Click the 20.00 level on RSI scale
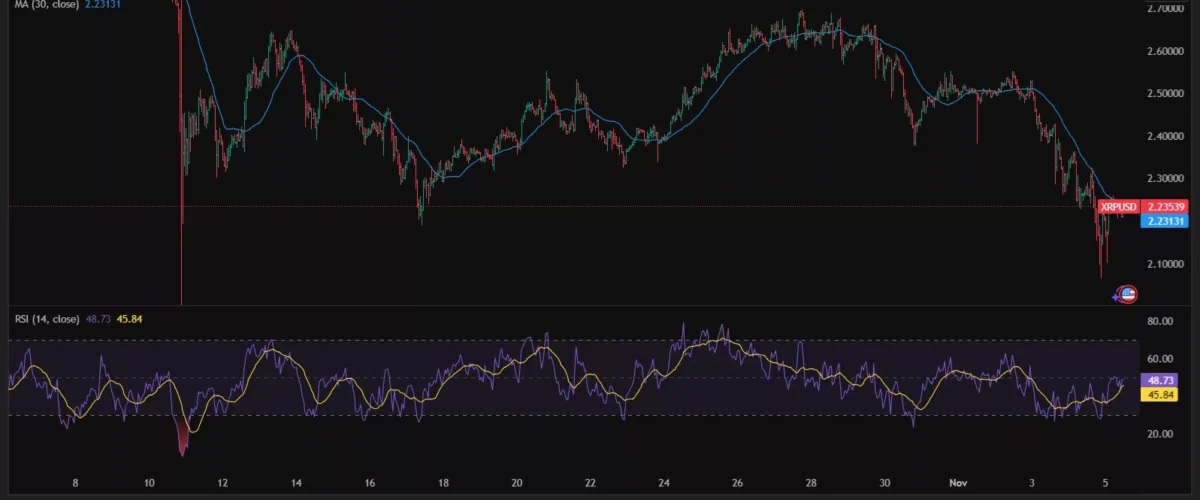This screenshot has height=500, width=1200. click(1160, 434)
